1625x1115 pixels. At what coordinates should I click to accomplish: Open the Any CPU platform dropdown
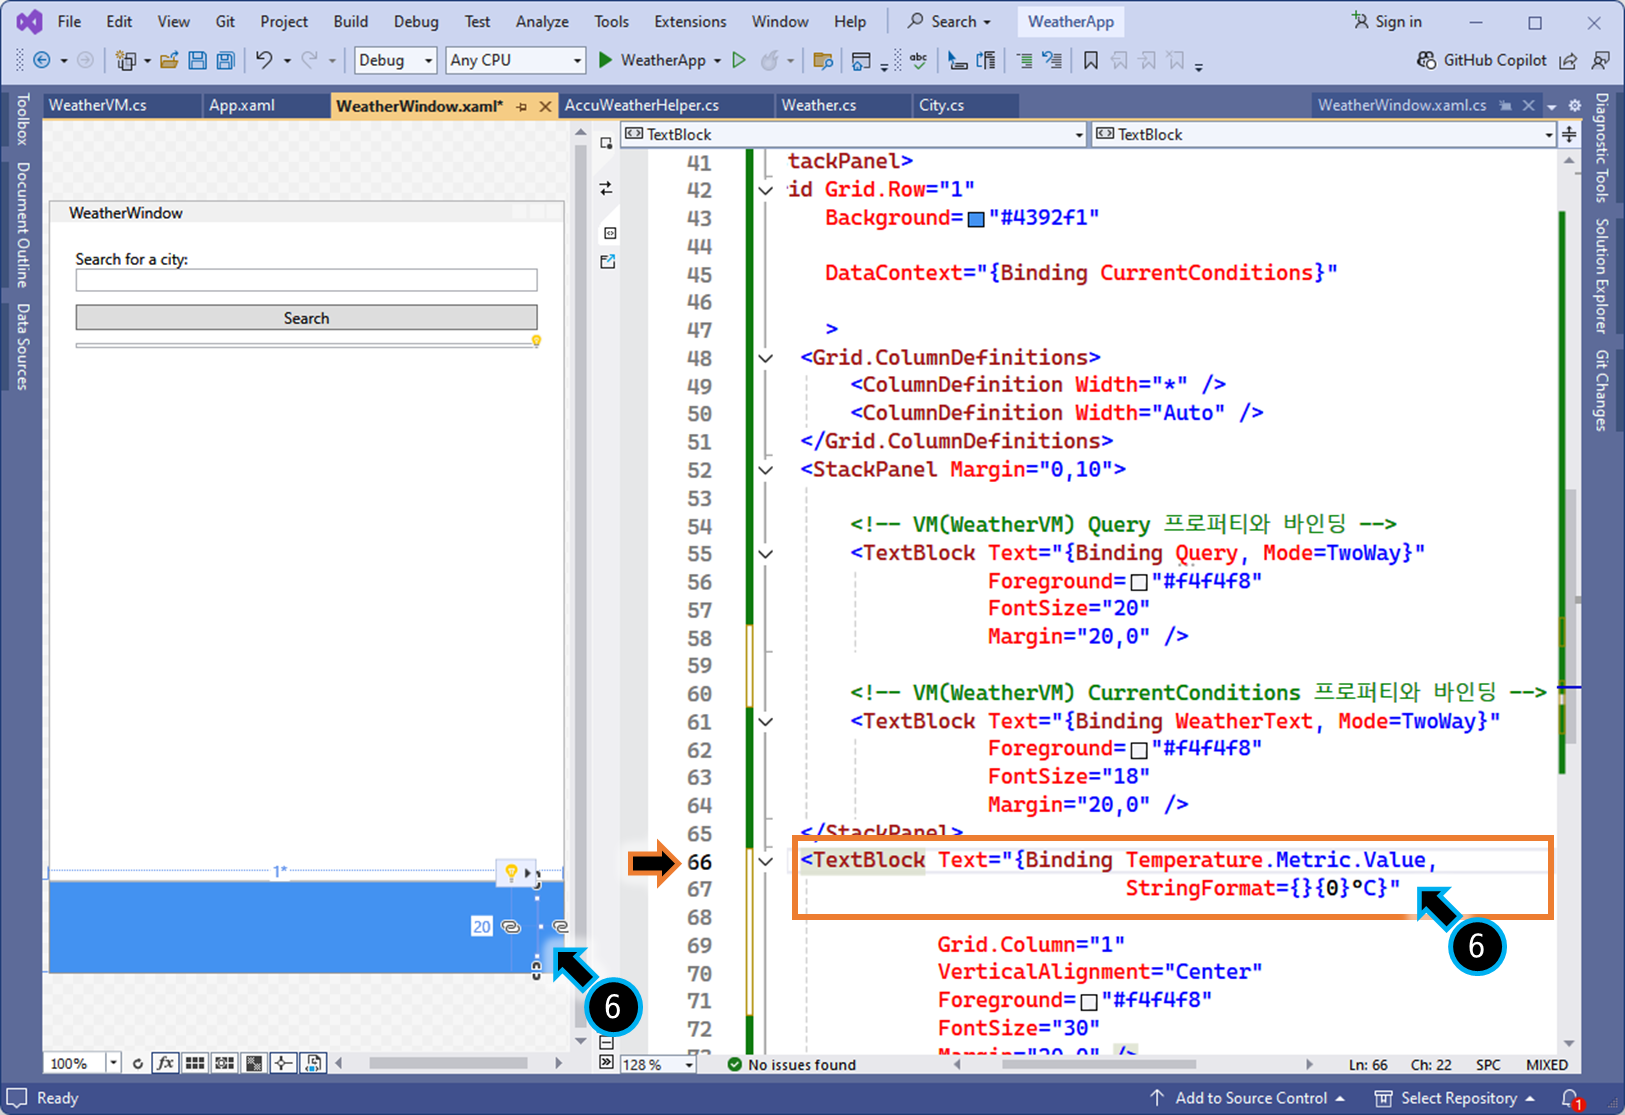point(515,60)
